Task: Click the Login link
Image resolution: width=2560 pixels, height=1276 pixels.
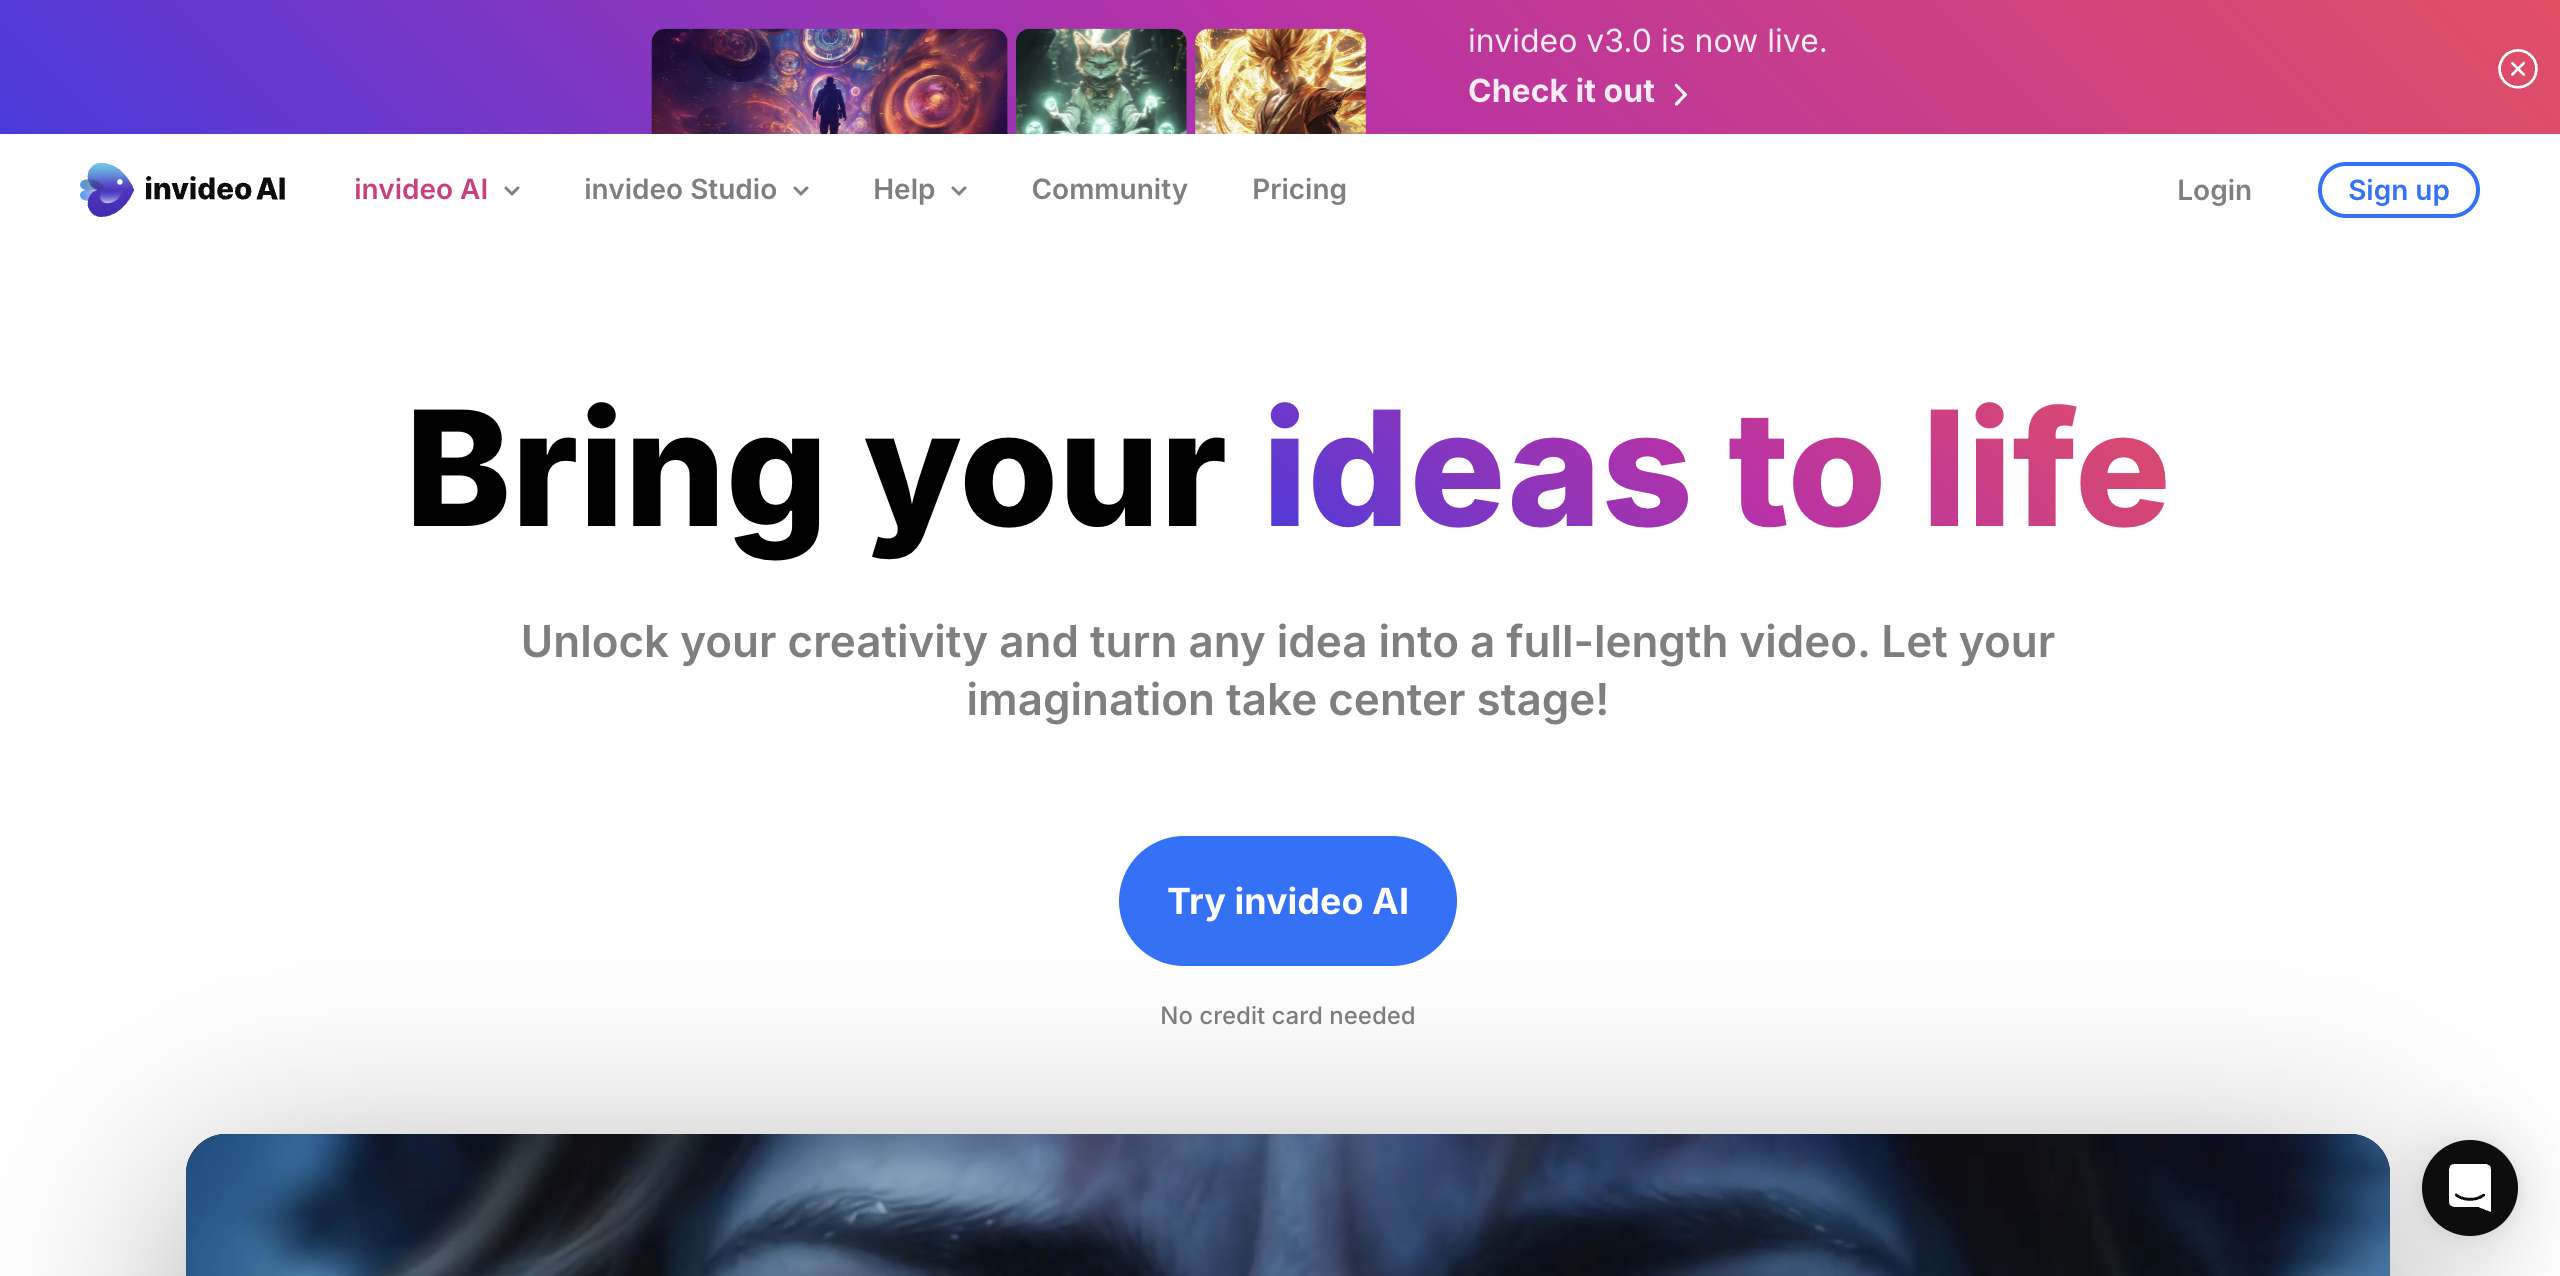Action: 2214,190
